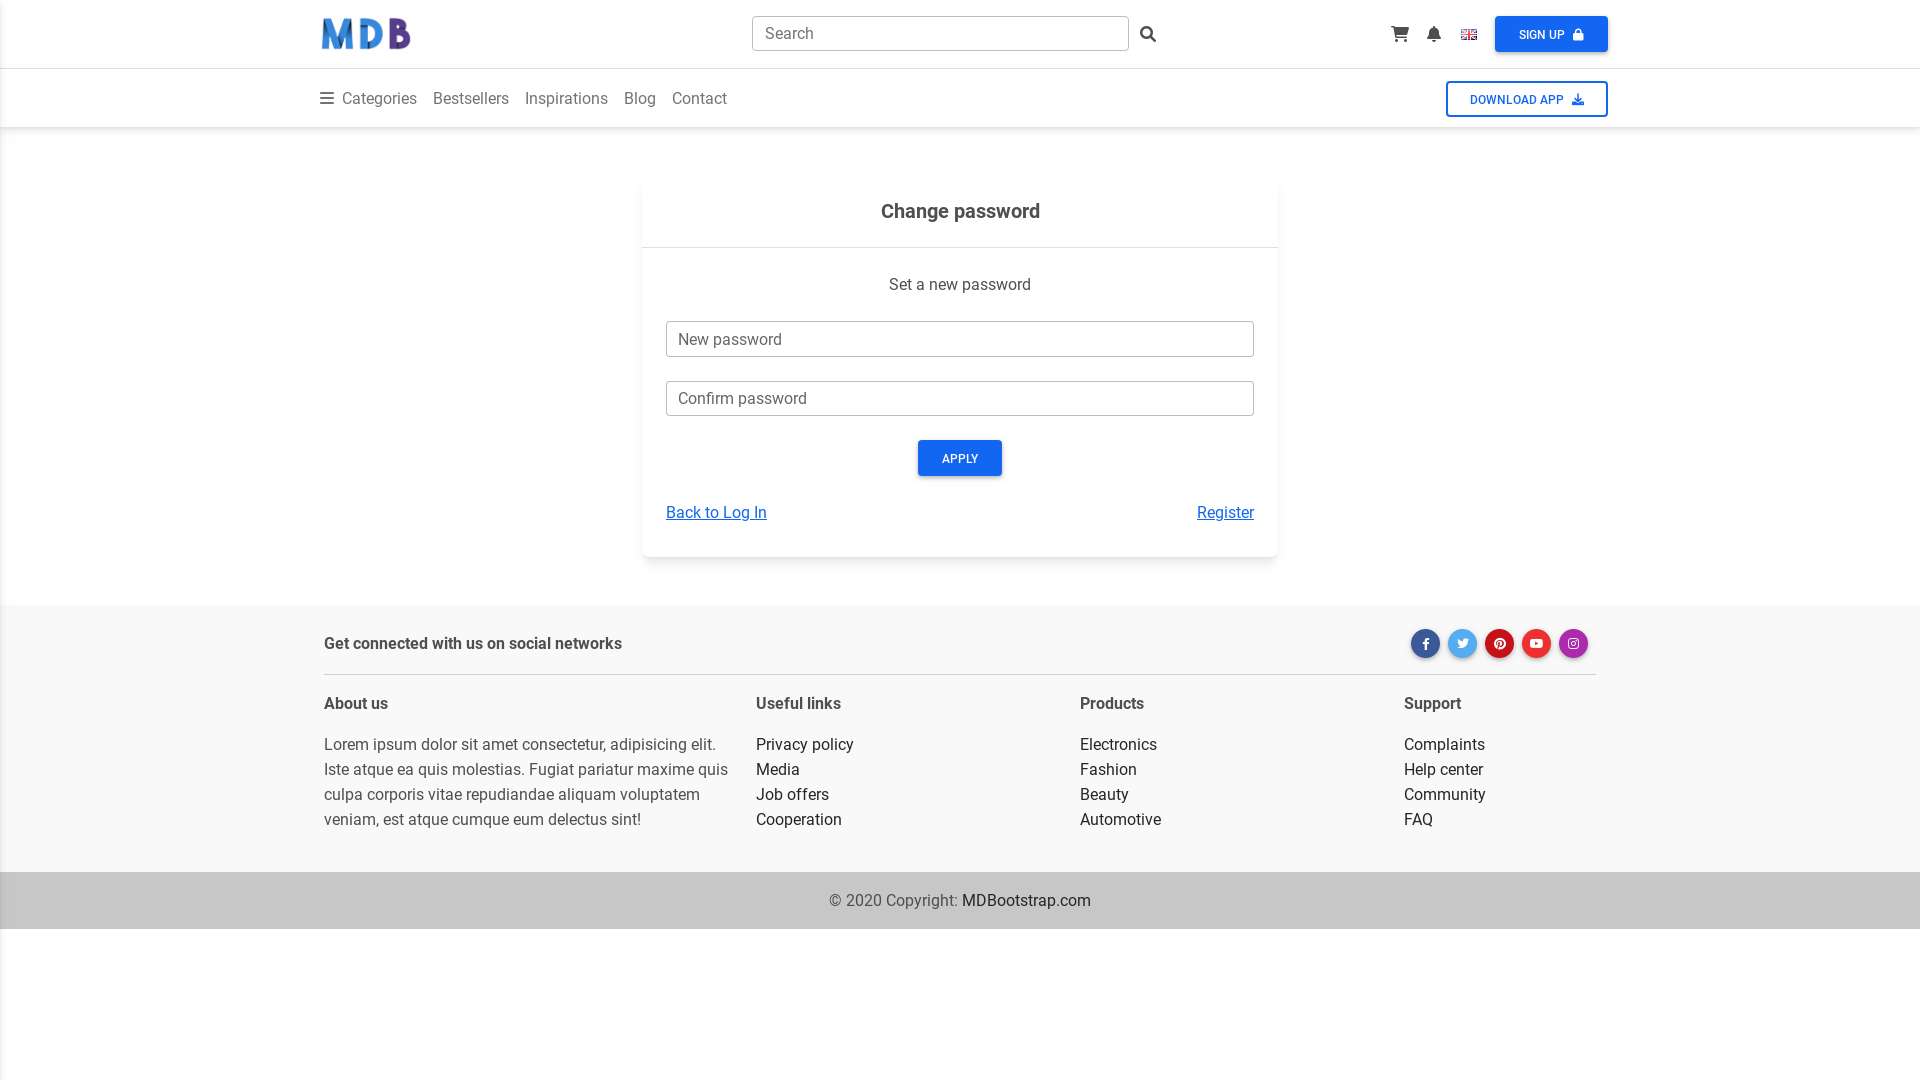Select the Bestsellers nav item
The image size is (1920, 1080).
click(x=470, y=98)
